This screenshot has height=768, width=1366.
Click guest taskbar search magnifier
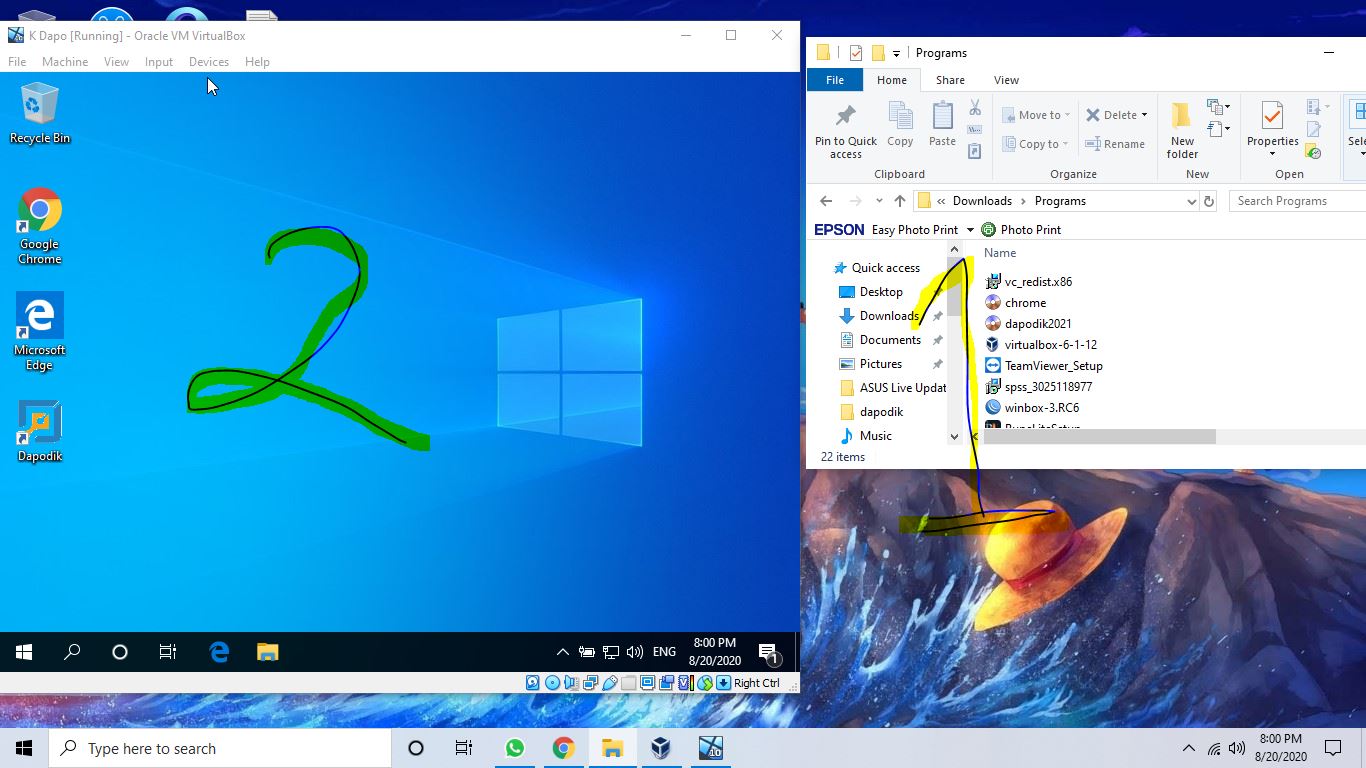coord(72,652)
